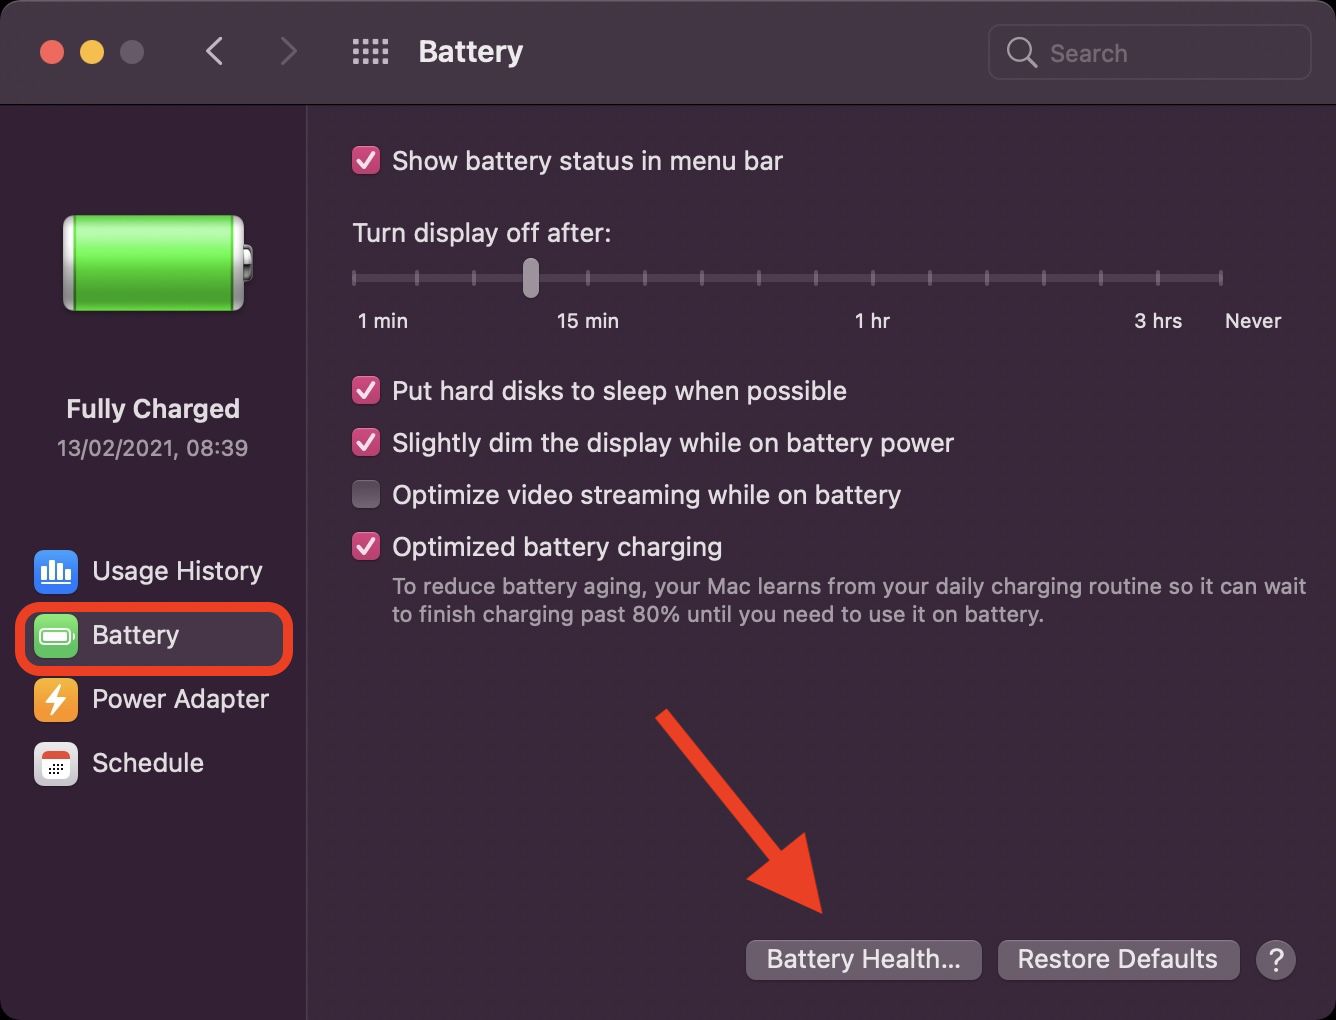Open the Battery pane from the sidebar
Screen dimensions: 1336x1020
click(x=135, y=635)
